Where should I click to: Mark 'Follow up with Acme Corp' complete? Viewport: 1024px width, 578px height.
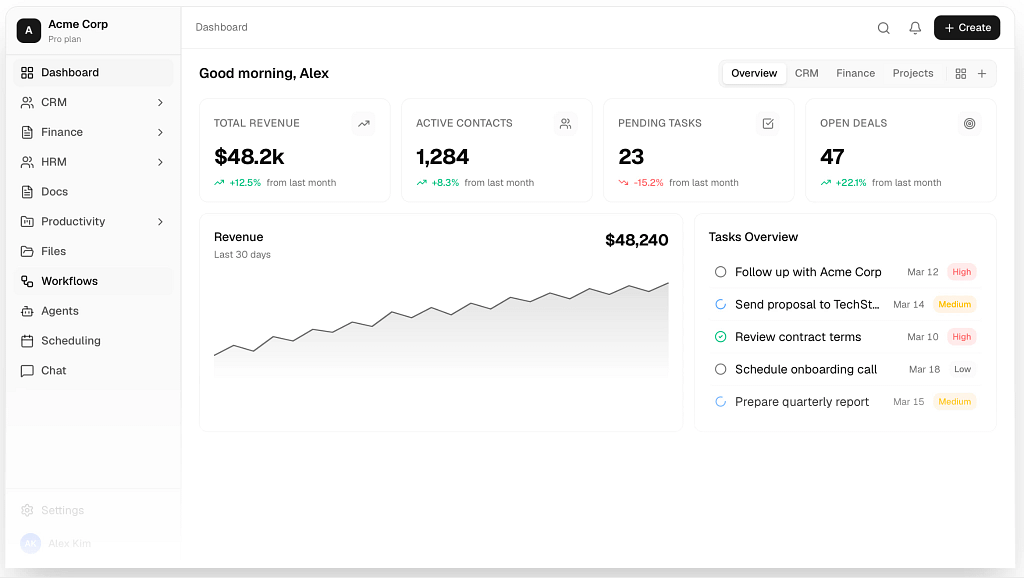tap(720, 272)
